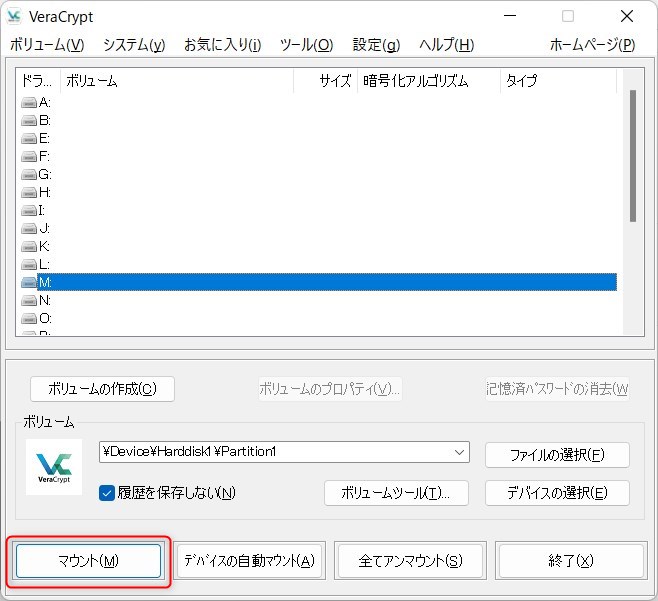
Task: Select the O: drive letter text
Action: coord(45,319)
